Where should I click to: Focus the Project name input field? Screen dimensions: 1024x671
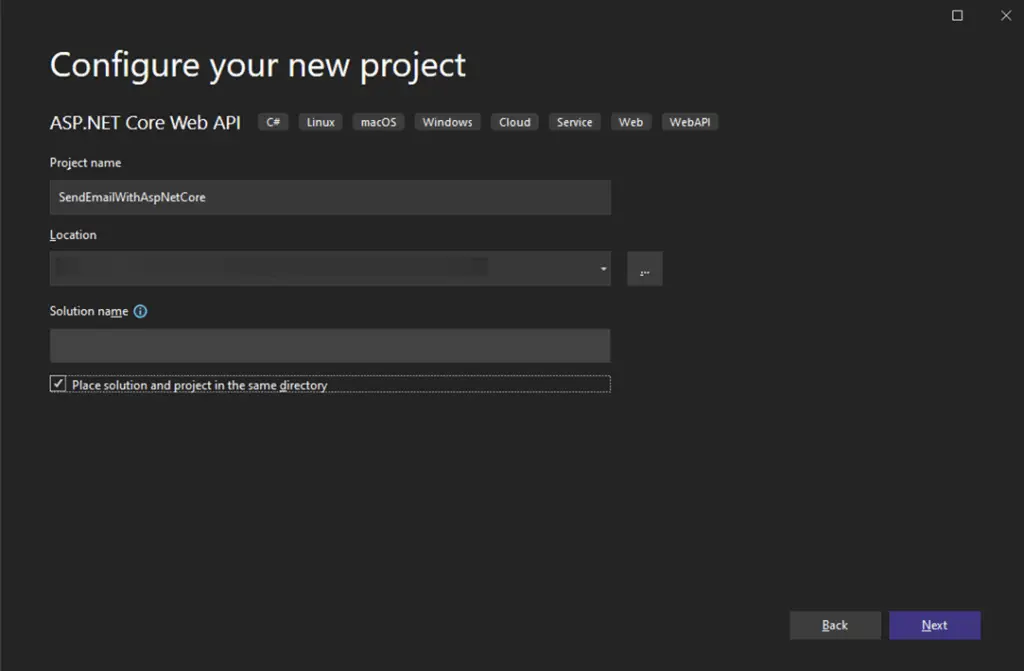click(330, 197)
